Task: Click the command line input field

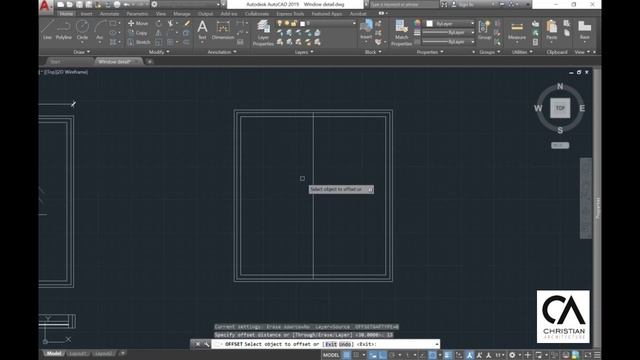Action: click(x=325, y=344)
